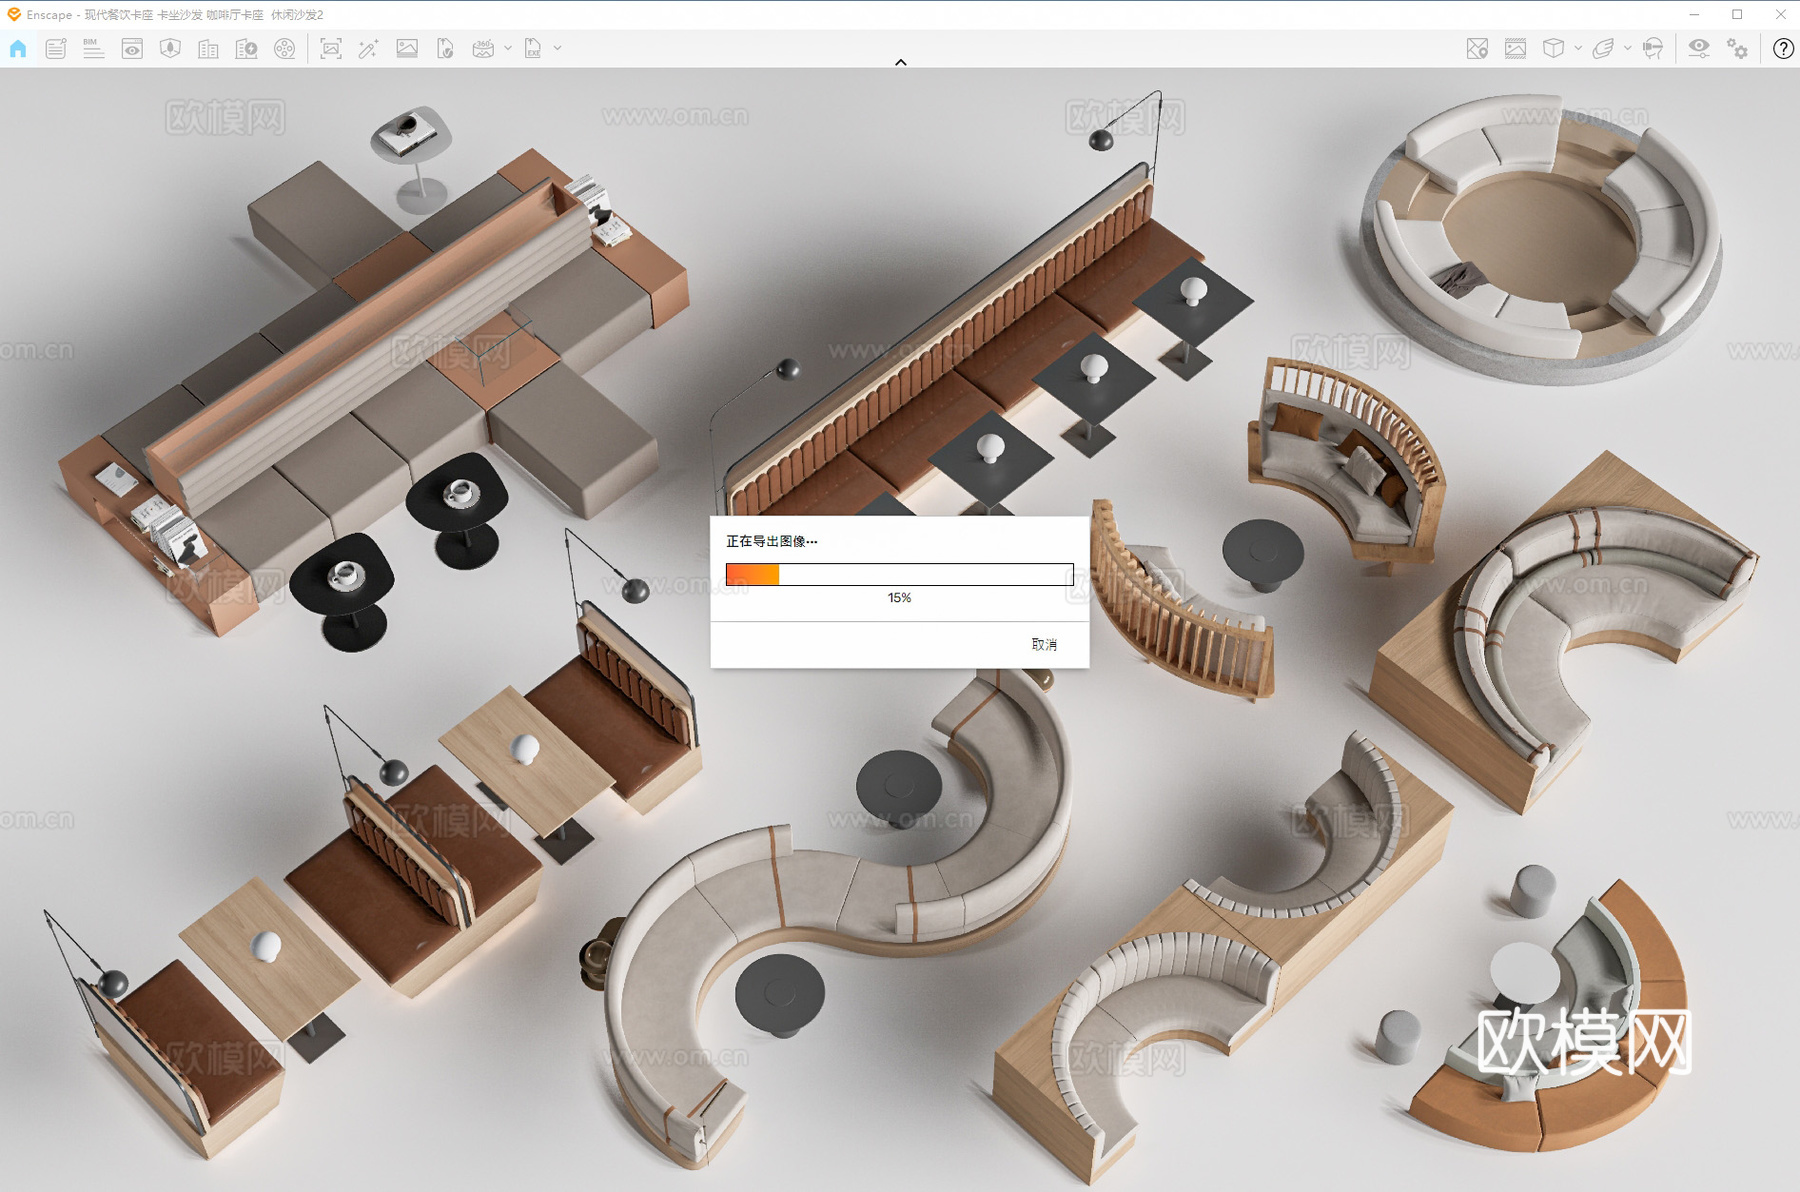The image size is (1800, 1192).
Task: Open the view management window icon
Action: pyautogui.click(x=132, y=48)
